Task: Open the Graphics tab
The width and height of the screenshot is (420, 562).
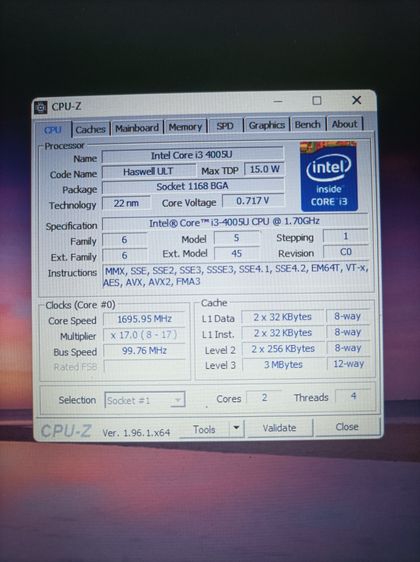Action: click(x=267, y=125)
